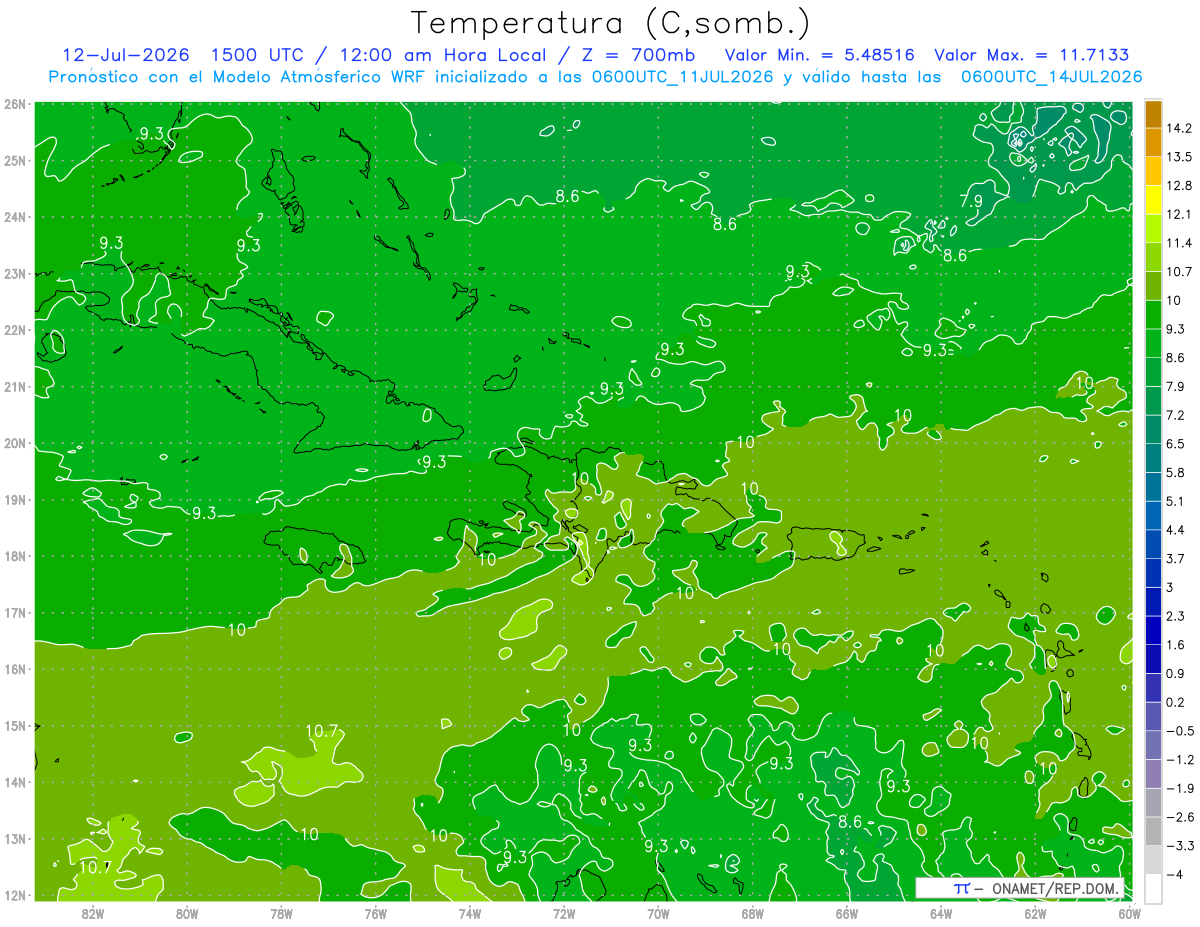1200x927 pixels.
Task: Click the colorbar label "12.1"
Action: [1180, 214]
